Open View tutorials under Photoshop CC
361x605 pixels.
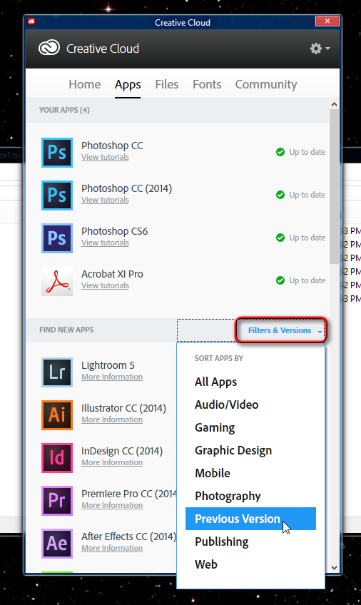(x=105, y=157)
